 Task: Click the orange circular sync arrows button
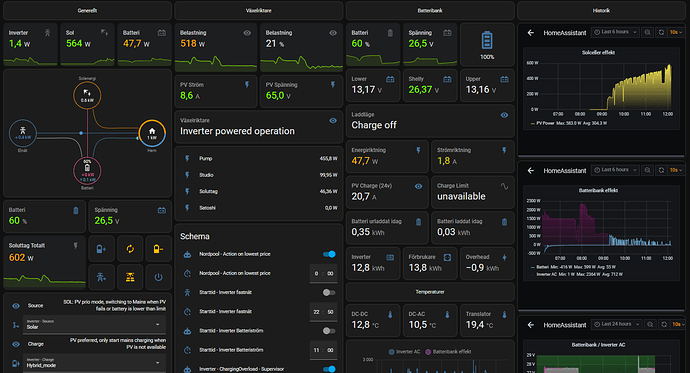tap(130, 249)
